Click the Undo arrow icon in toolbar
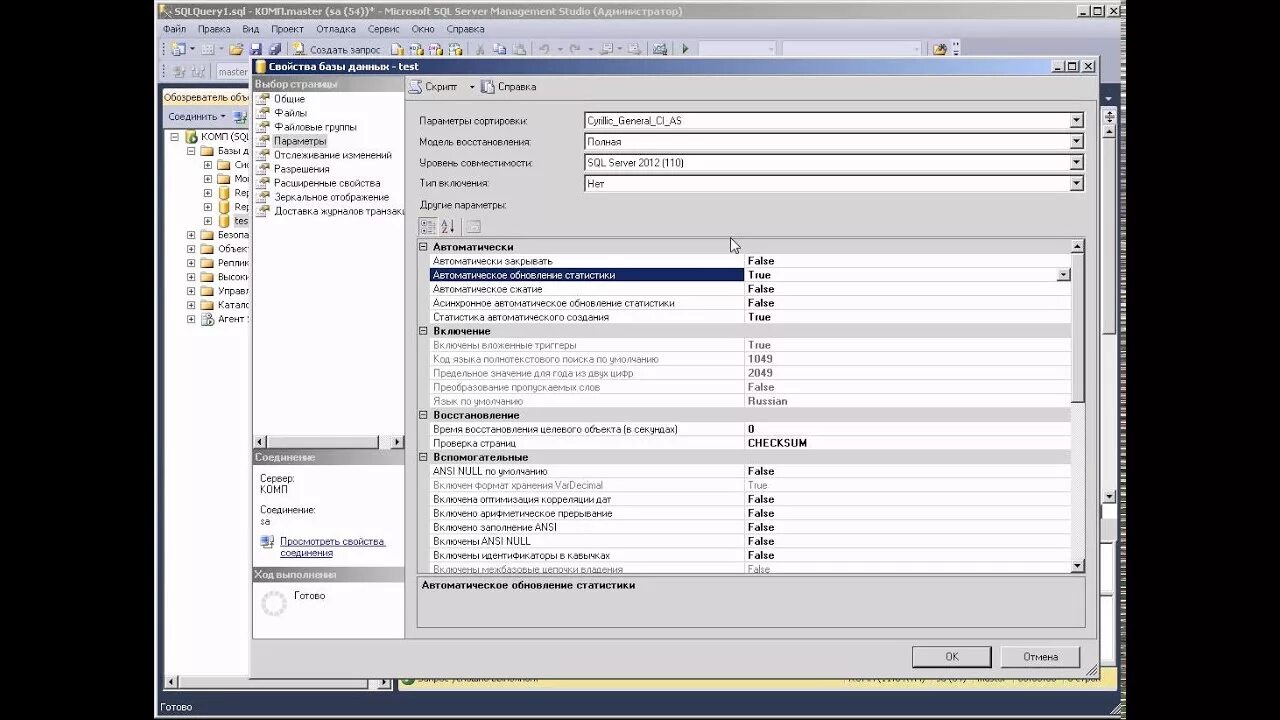Image resolution: width=1280 pixels, height=720 pixels. [x=544, y=48]
